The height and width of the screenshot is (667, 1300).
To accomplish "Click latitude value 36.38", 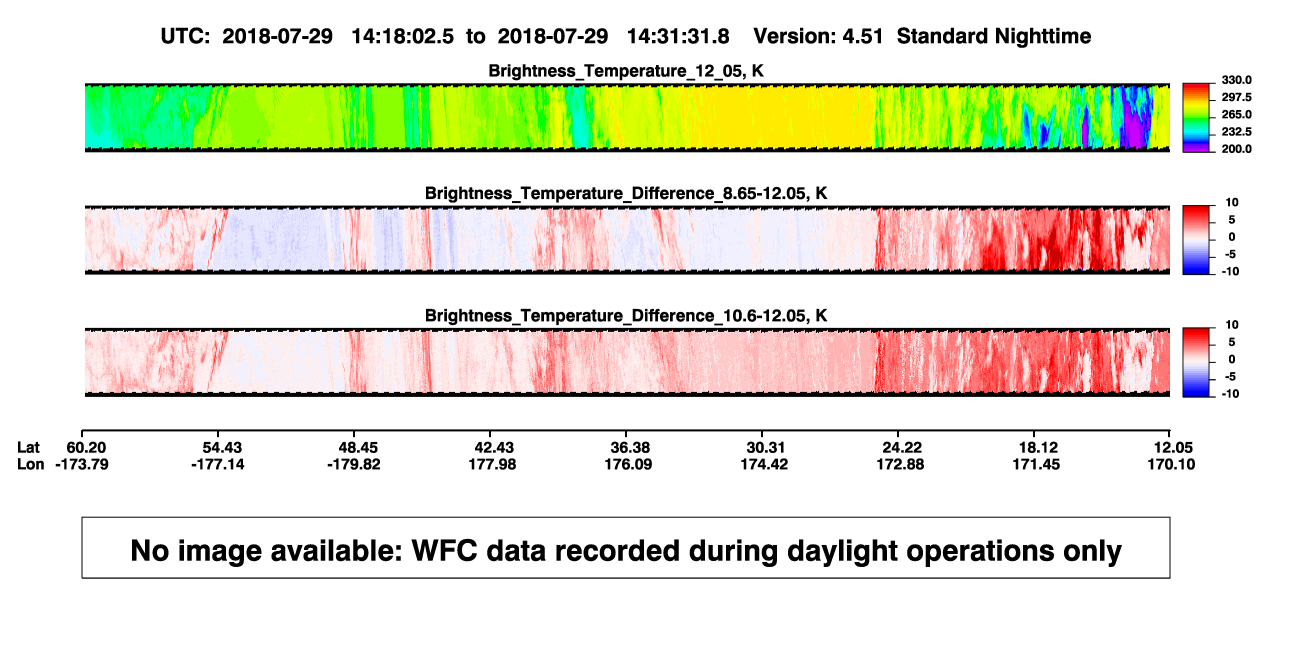I will point(628,447).
